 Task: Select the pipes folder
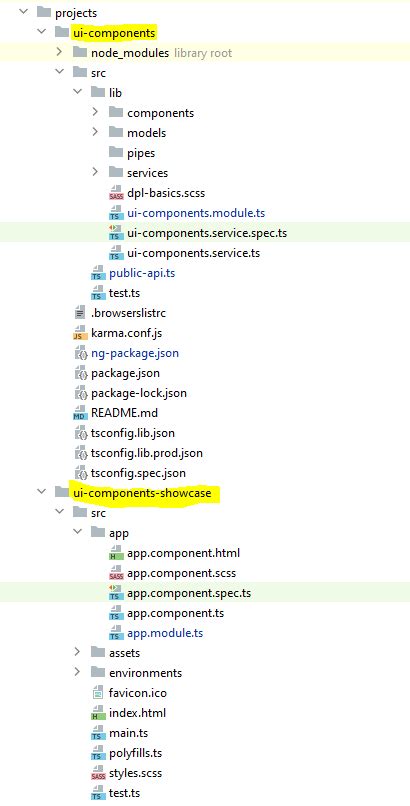coord(141,153)
